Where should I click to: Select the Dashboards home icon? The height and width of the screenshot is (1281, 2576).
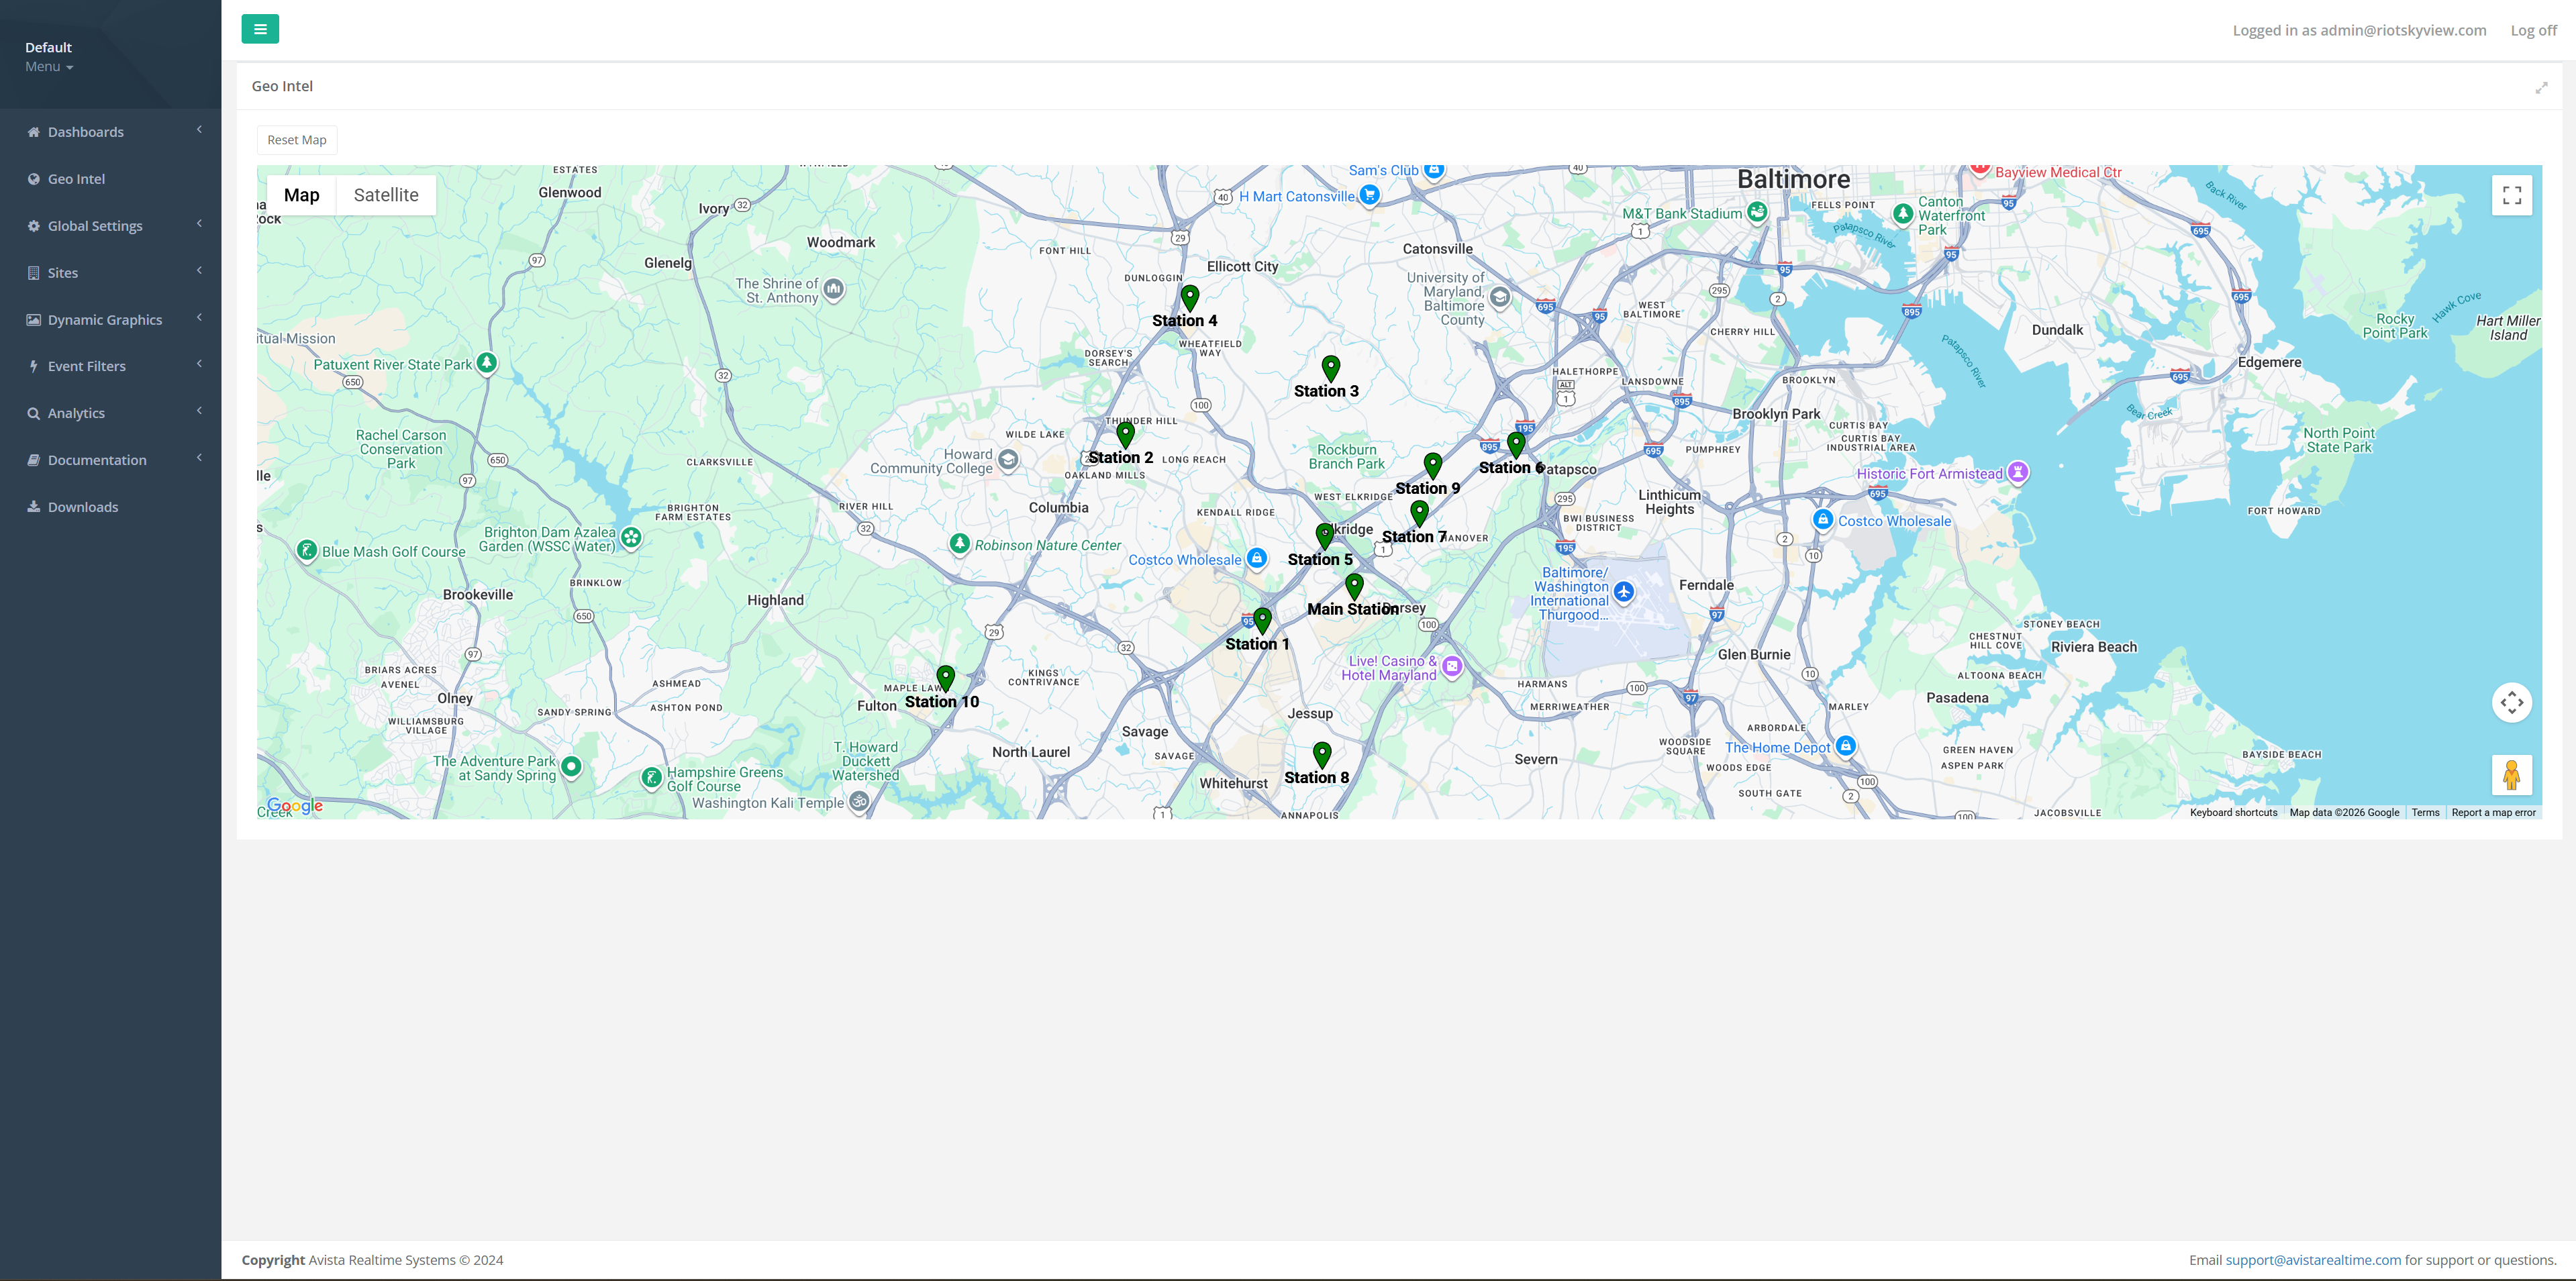tap(33, 131)
